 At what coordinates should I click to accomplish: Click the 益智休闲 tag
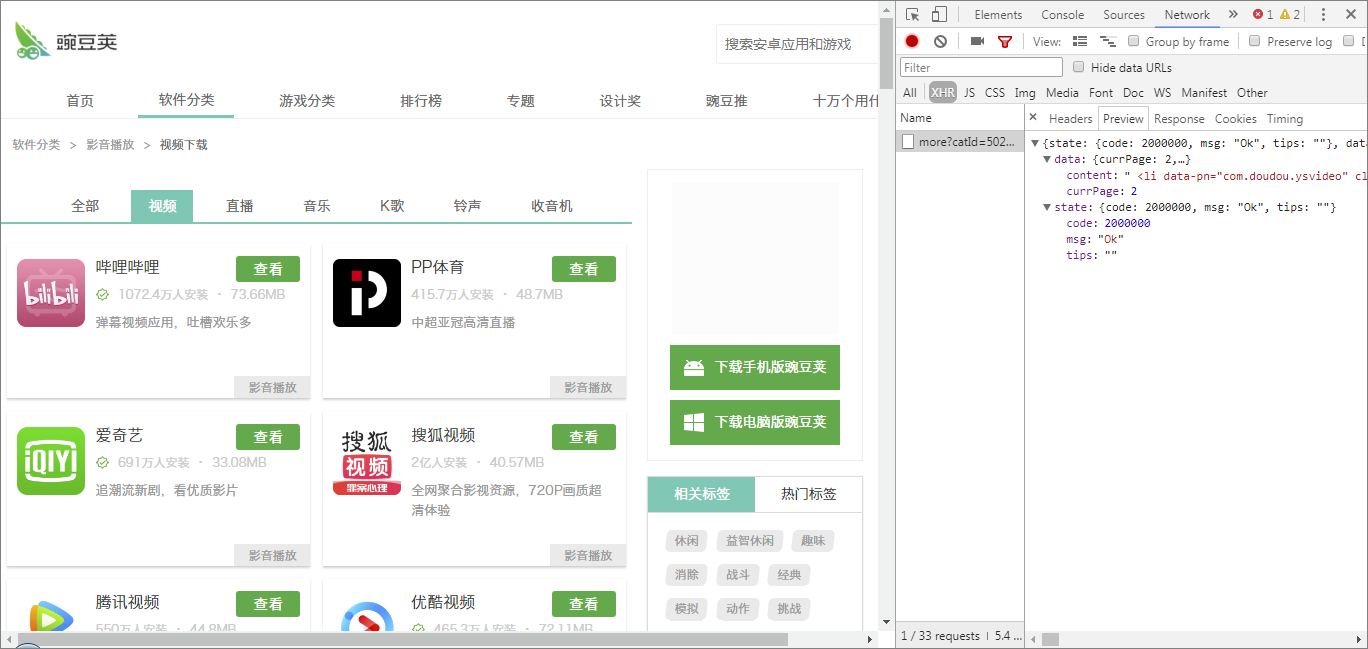[x=750, y=541]
